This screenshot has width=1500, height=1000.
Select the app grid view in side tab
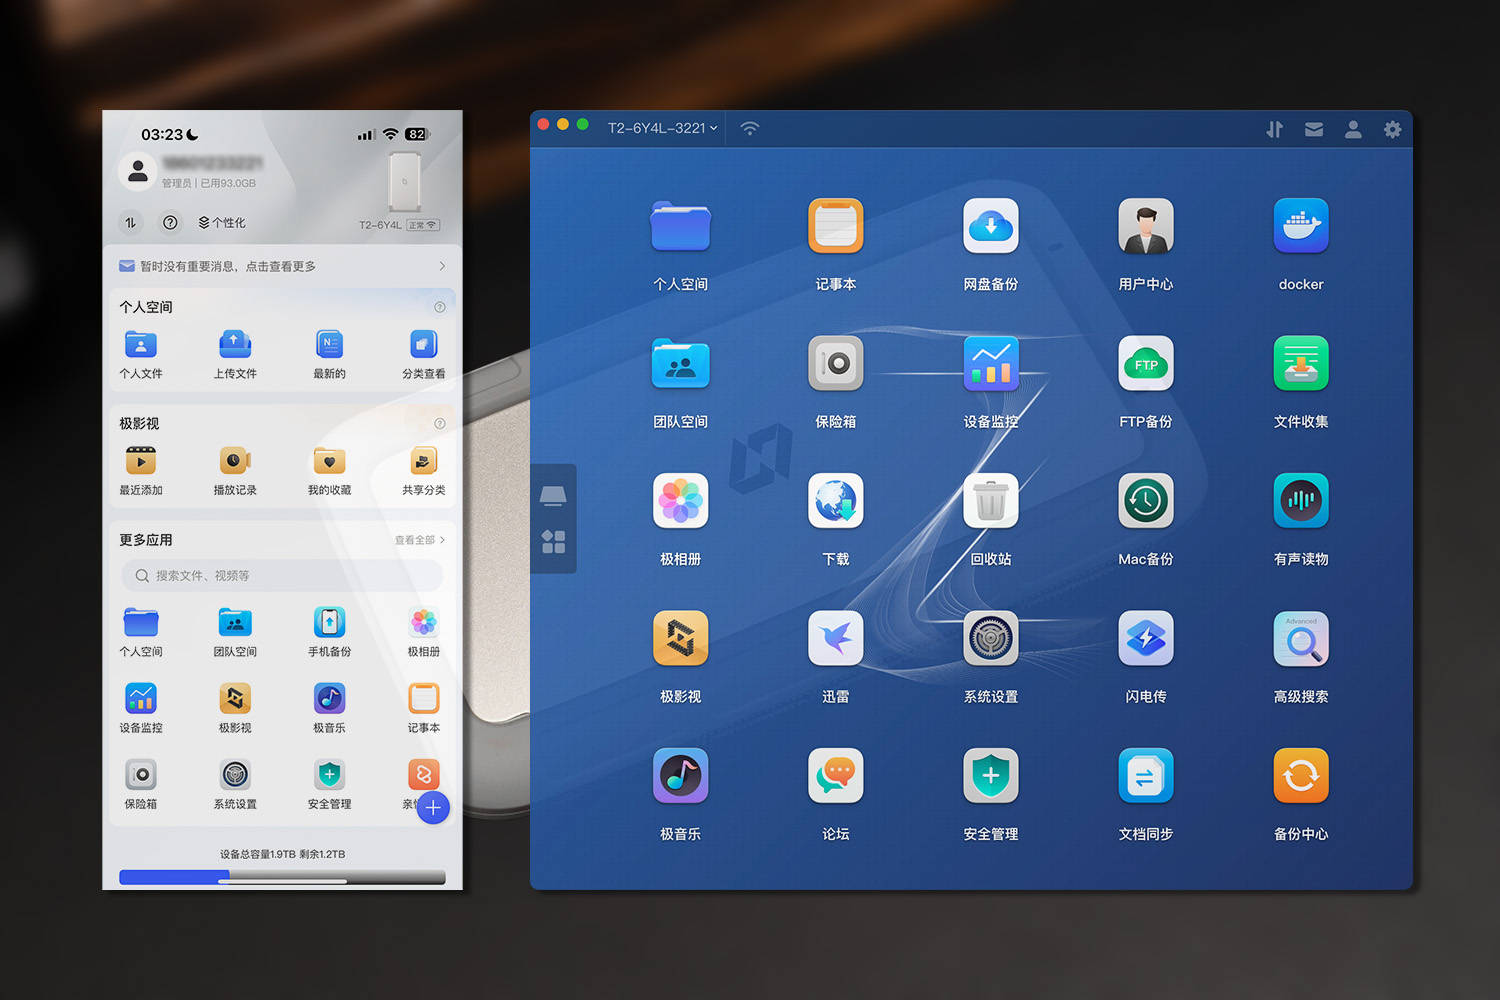(x=553, y=542)
